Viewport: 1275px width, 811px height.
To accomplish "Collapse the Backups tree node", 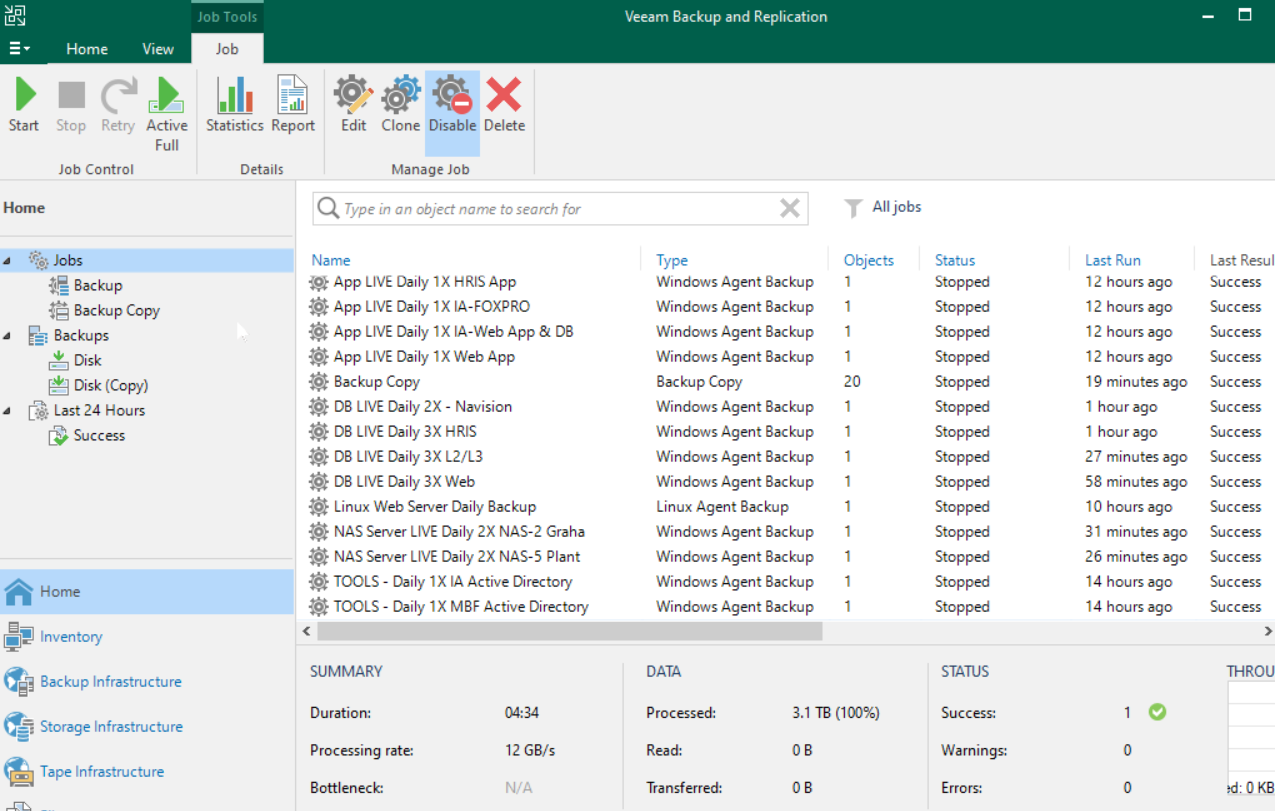I will (8, 336).
